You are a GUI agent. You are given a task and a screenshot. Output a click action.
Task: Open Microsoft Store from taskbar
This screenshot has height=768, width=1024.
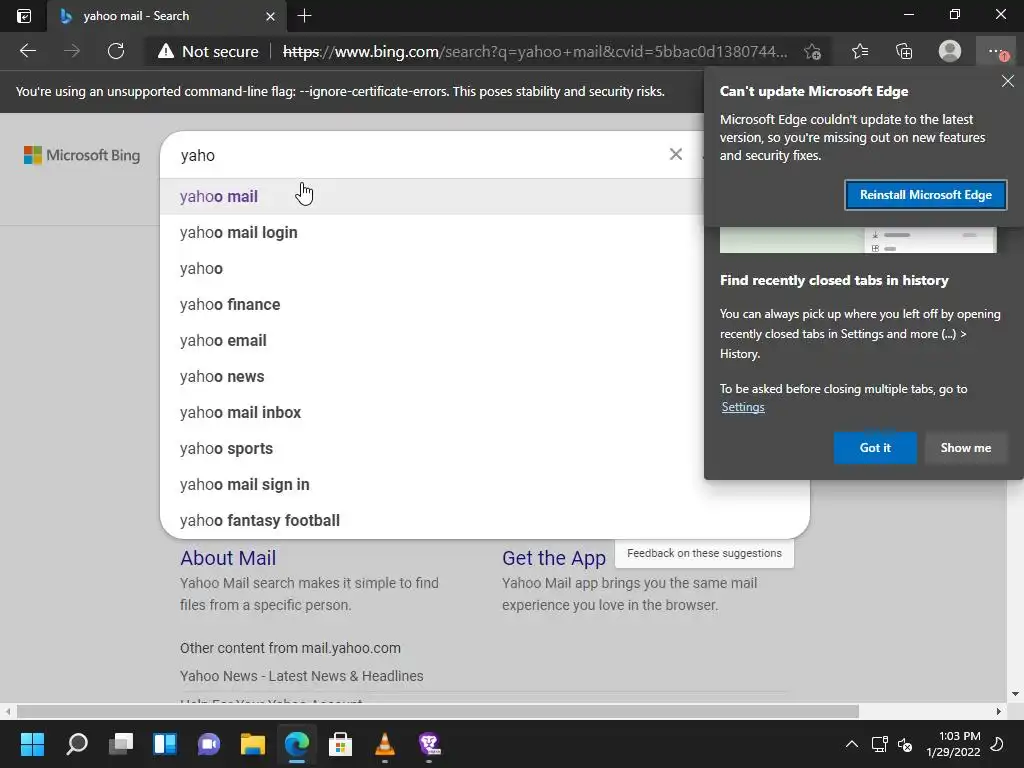pos(340,744)
